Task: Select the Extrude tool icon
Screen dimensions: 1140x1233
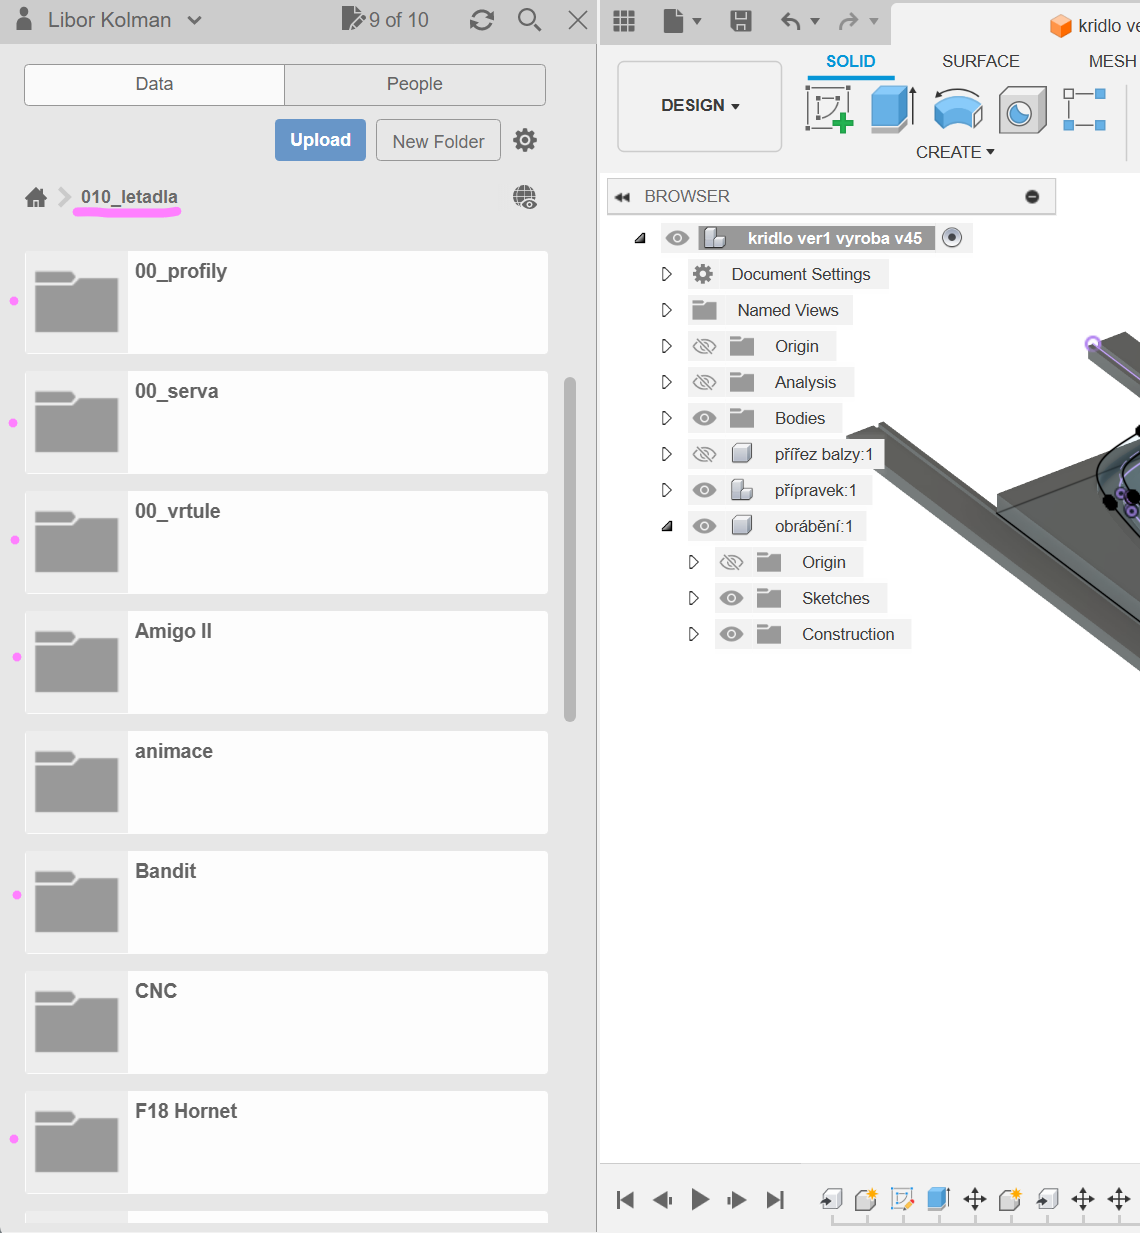Action: click(x=892, y=109)
